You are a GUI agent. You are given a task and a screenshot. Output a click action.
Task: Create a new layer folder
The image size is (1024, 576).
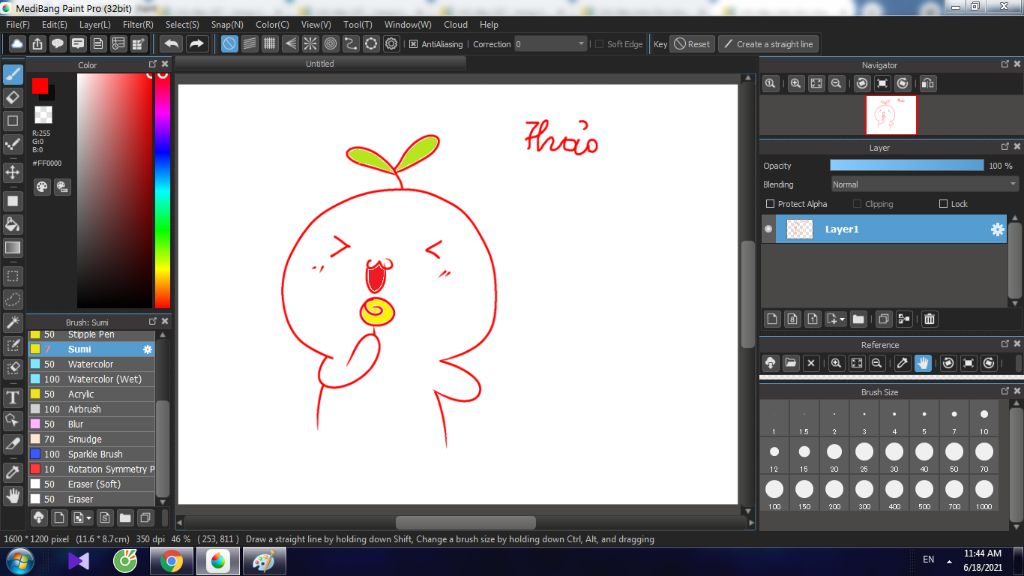pyautogui.click(x=858, y=319)
